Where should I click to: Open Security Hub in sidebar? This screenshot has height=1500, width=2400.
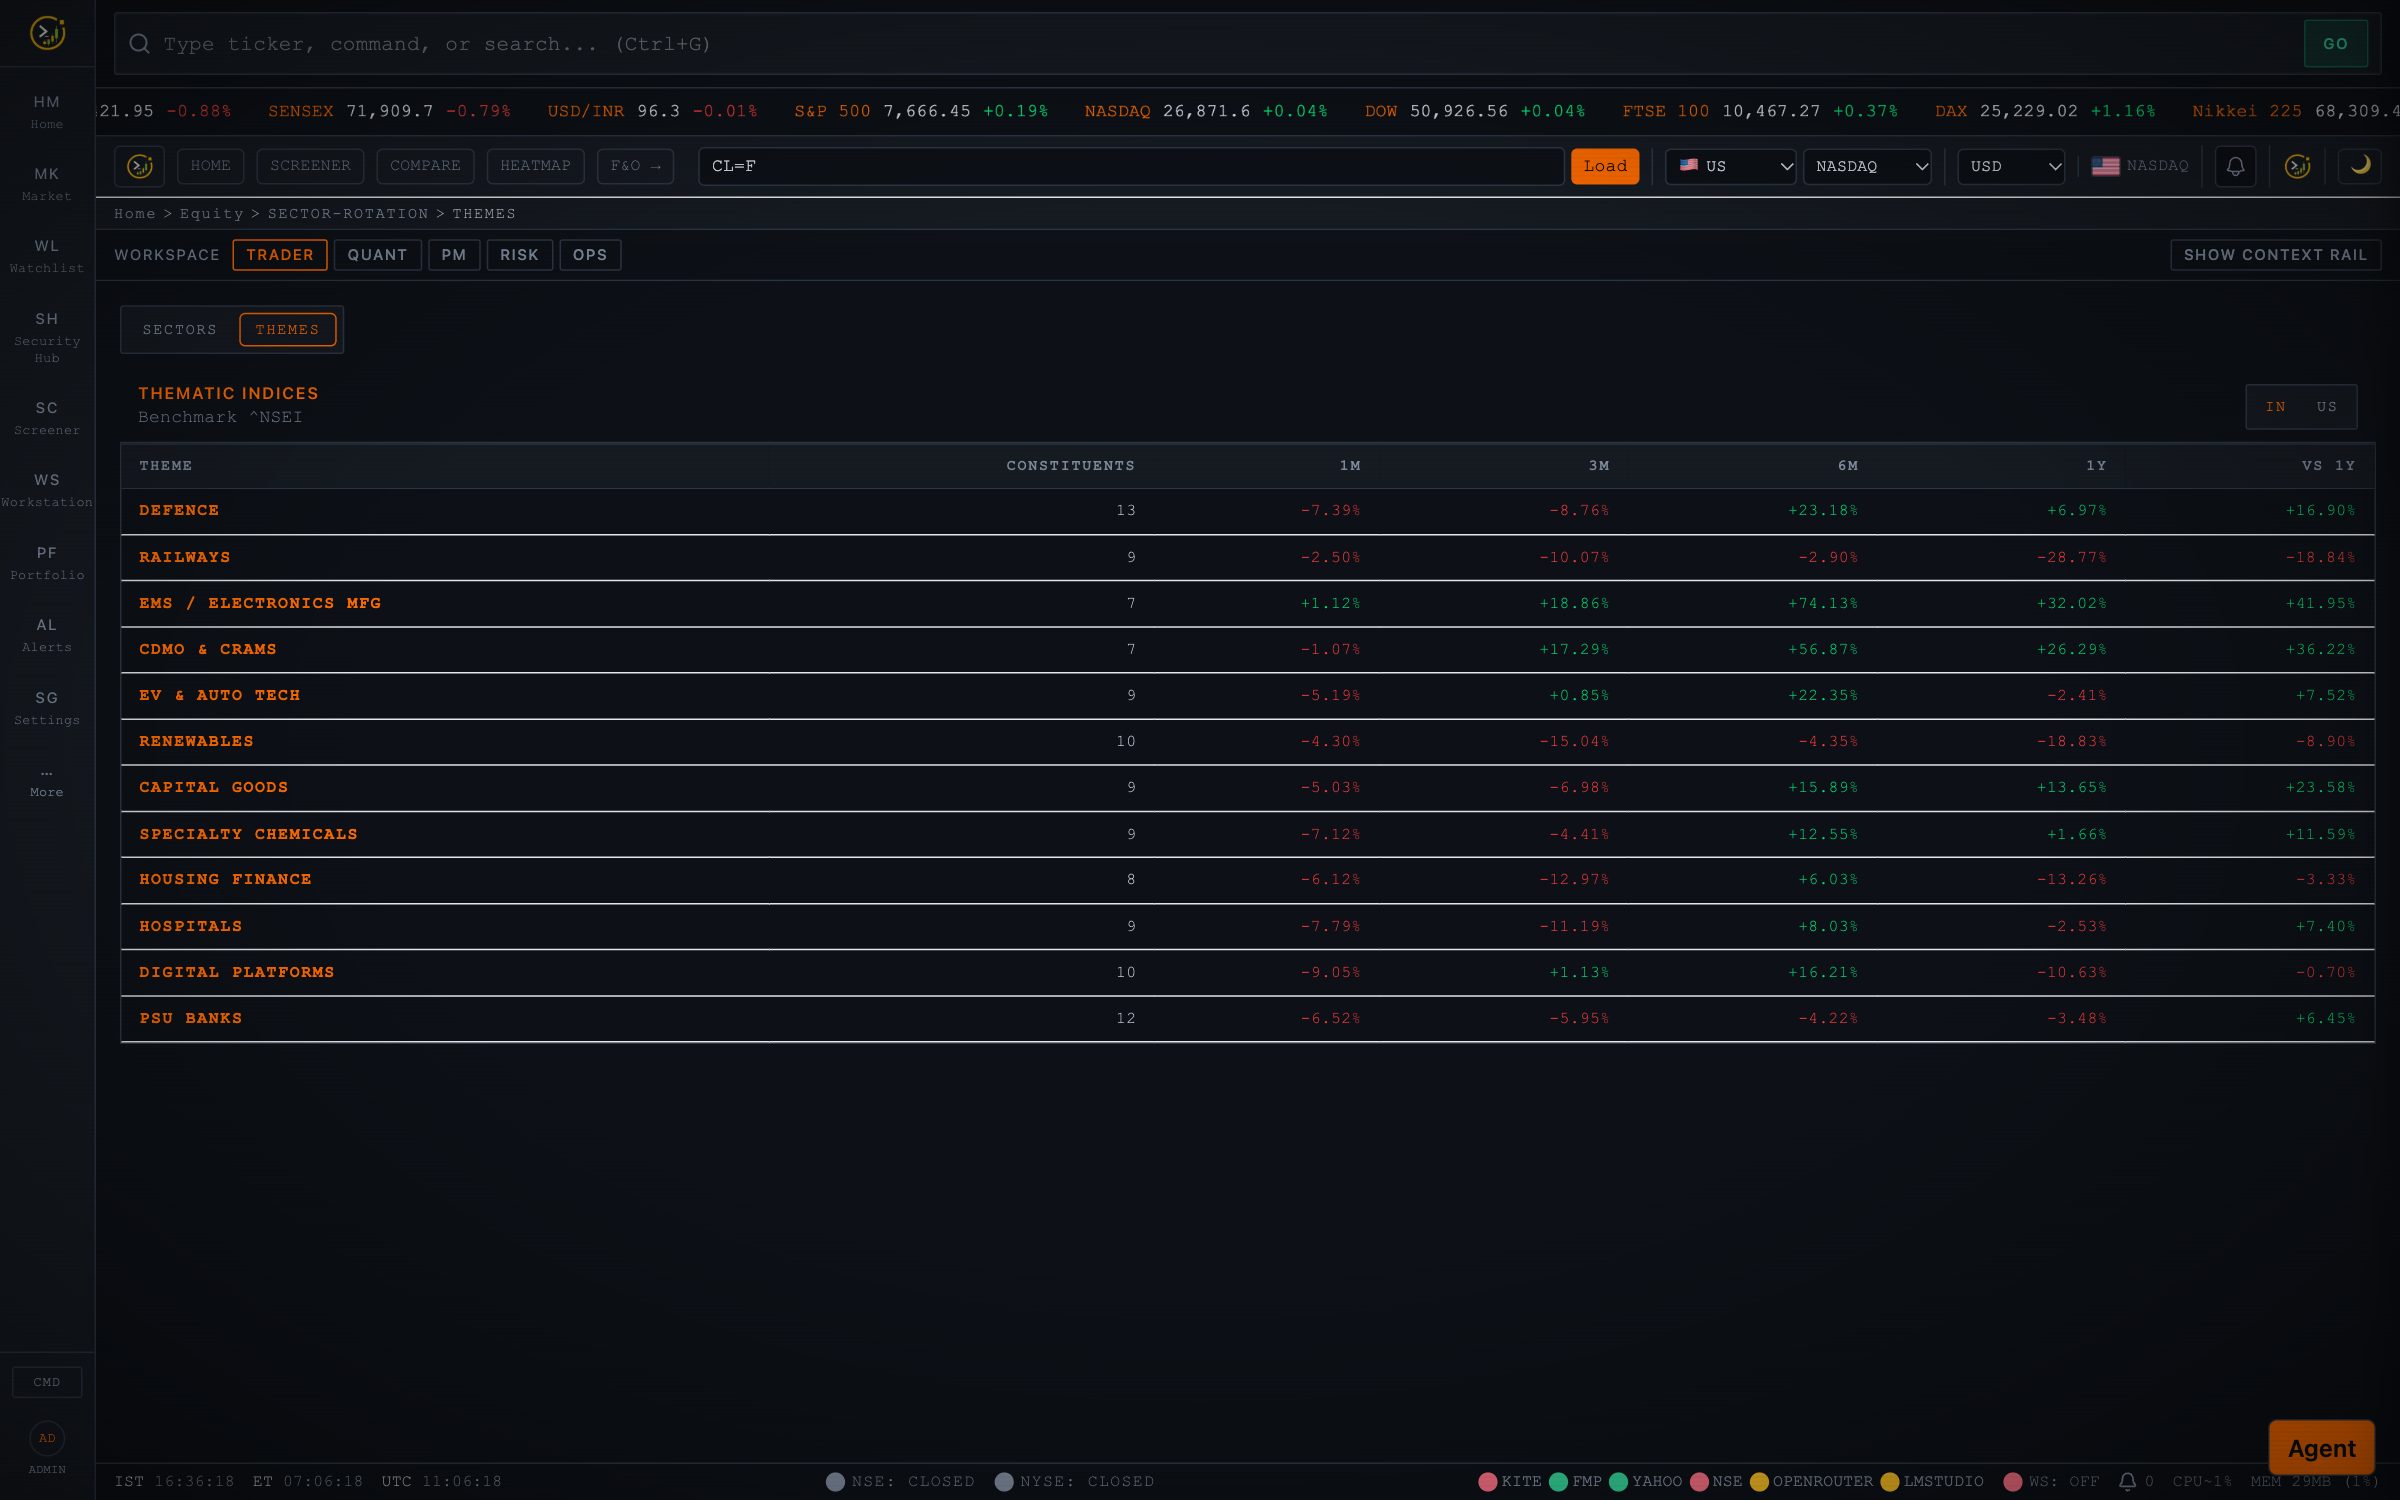point(47,337)
